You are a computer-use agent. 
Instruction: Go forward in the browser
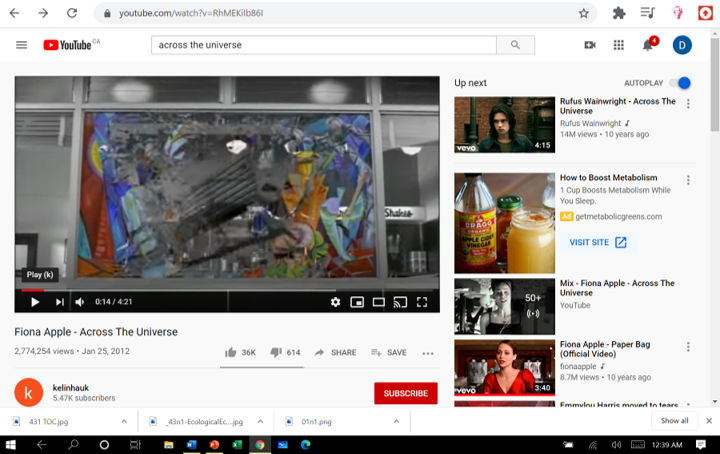(x=43, y=13)
